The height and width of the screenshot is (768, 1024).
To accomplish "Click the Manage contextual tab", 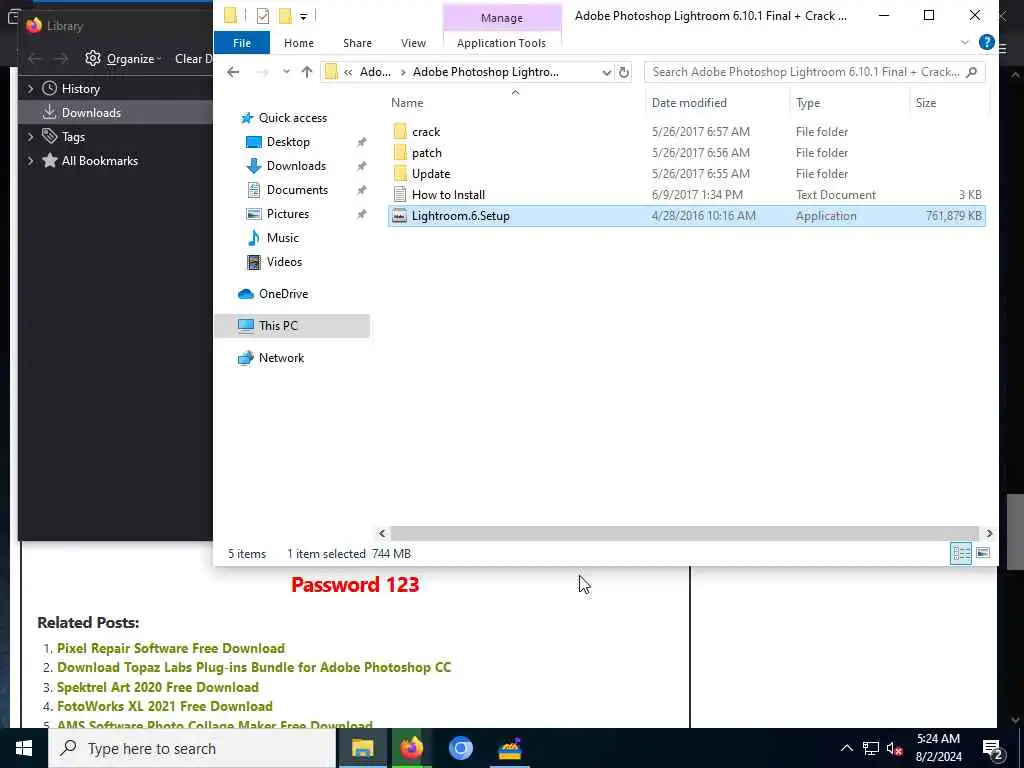I will 502,18.
